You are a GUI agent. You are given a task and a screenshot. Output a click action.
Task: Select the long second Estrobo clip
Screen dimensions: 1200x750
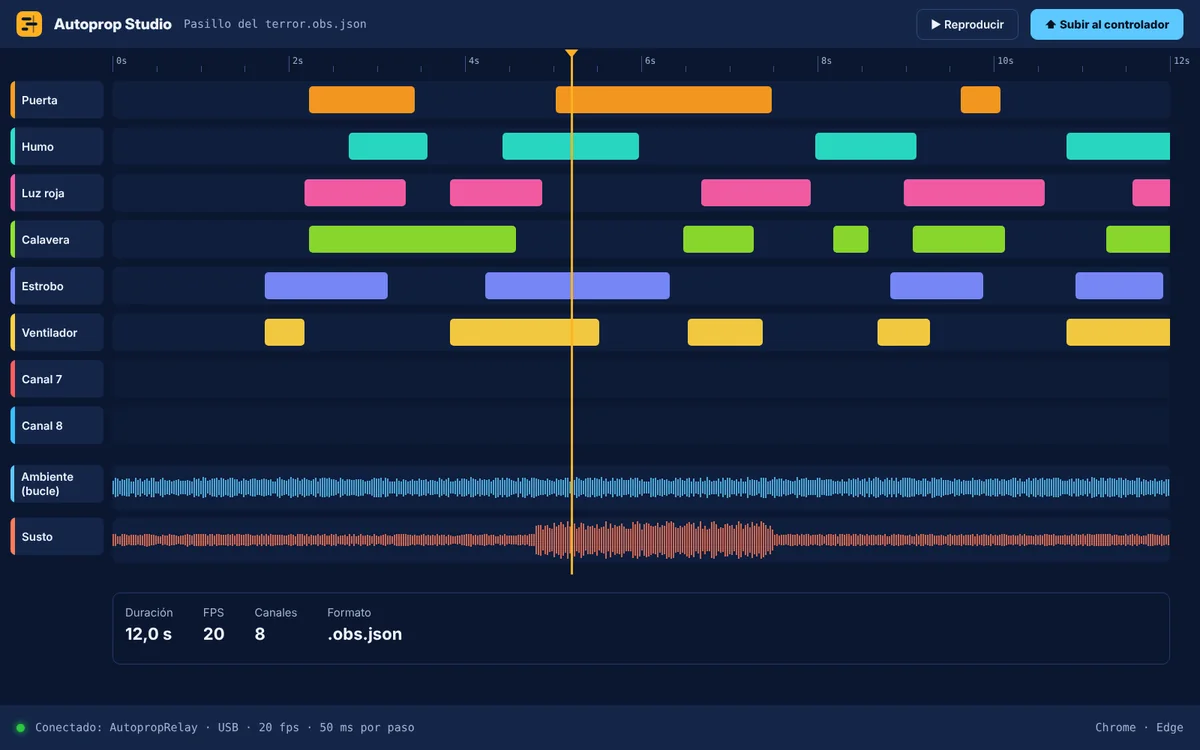click(x=578, y=286)
